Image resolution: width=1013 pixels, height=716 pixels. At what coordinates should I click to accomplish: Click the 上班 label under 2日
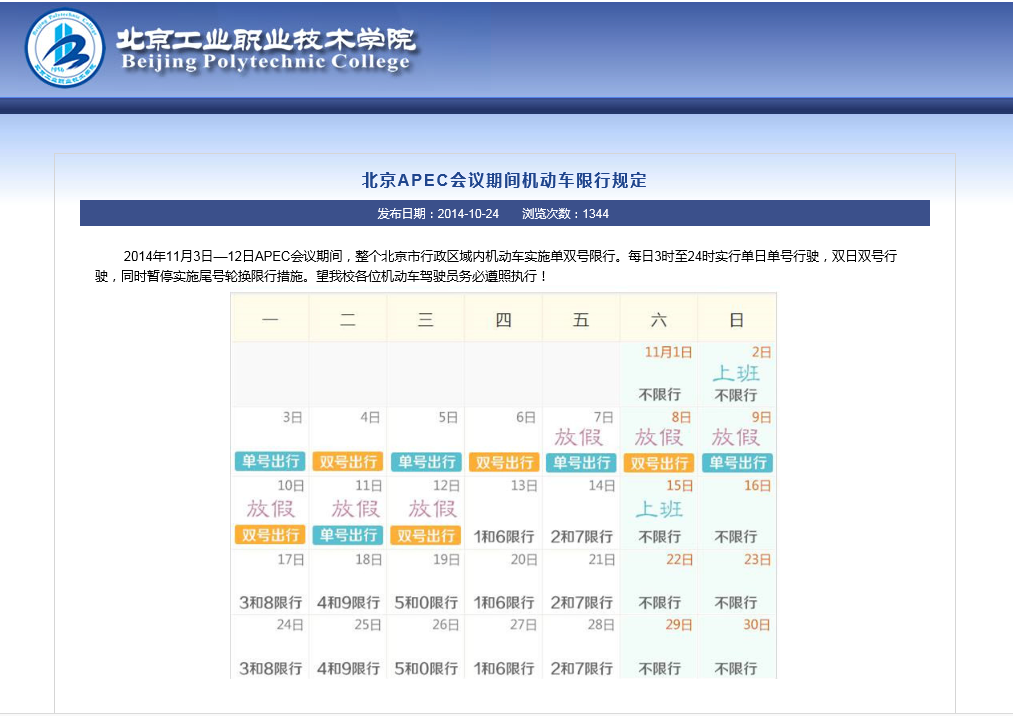(x=736, y=374)
